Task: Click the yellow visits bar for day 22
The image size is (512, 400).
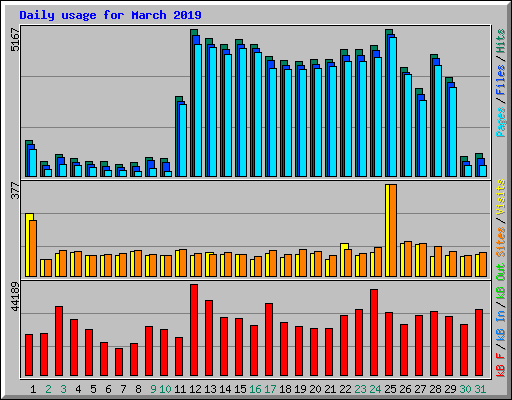Action: (x=343, y=260)
